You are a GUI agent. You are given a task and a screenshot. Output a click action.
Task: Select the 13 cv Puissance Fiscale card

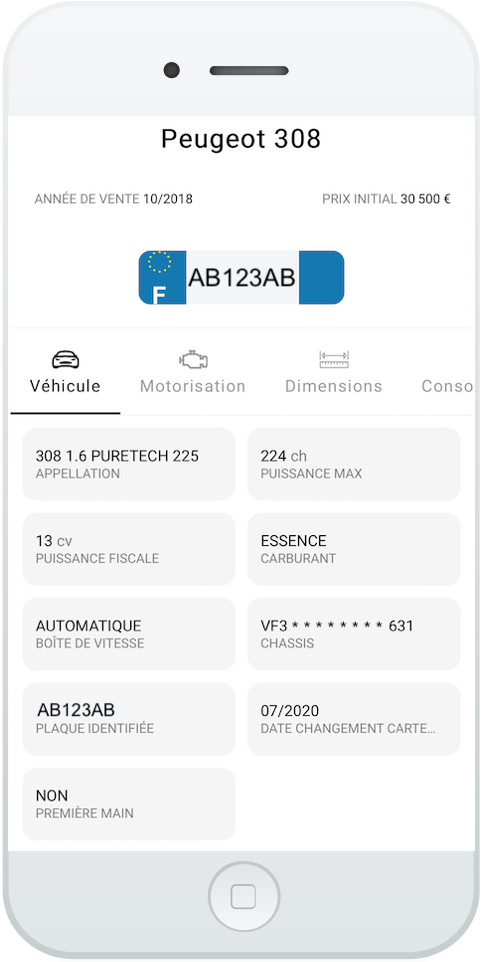point(129,549)
